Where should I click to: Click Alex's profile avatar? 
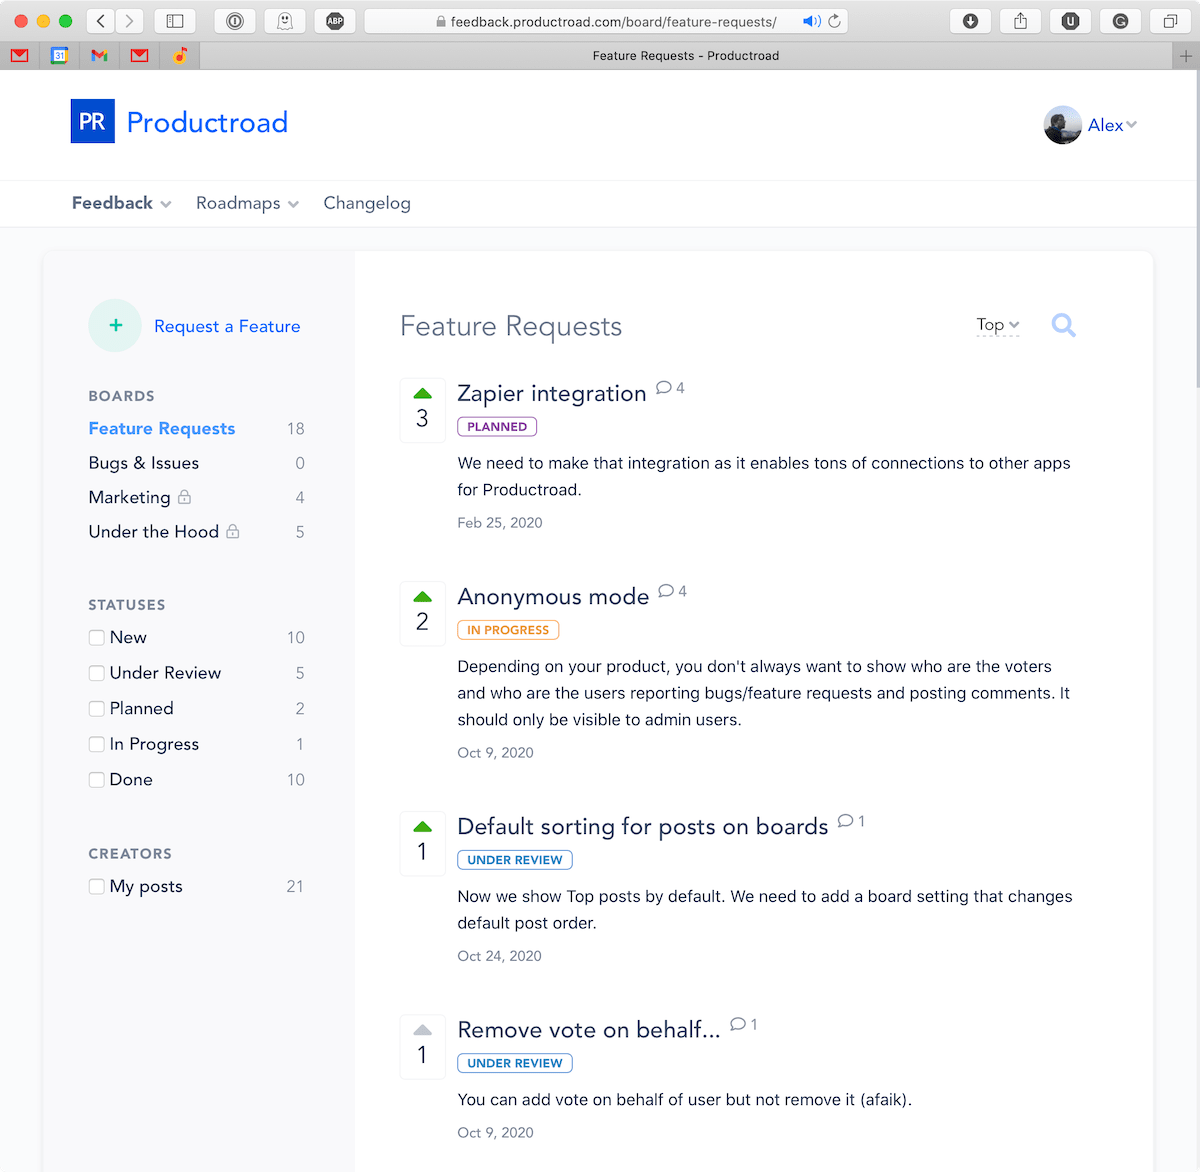pyautogui.click(x=1062, y=125)
